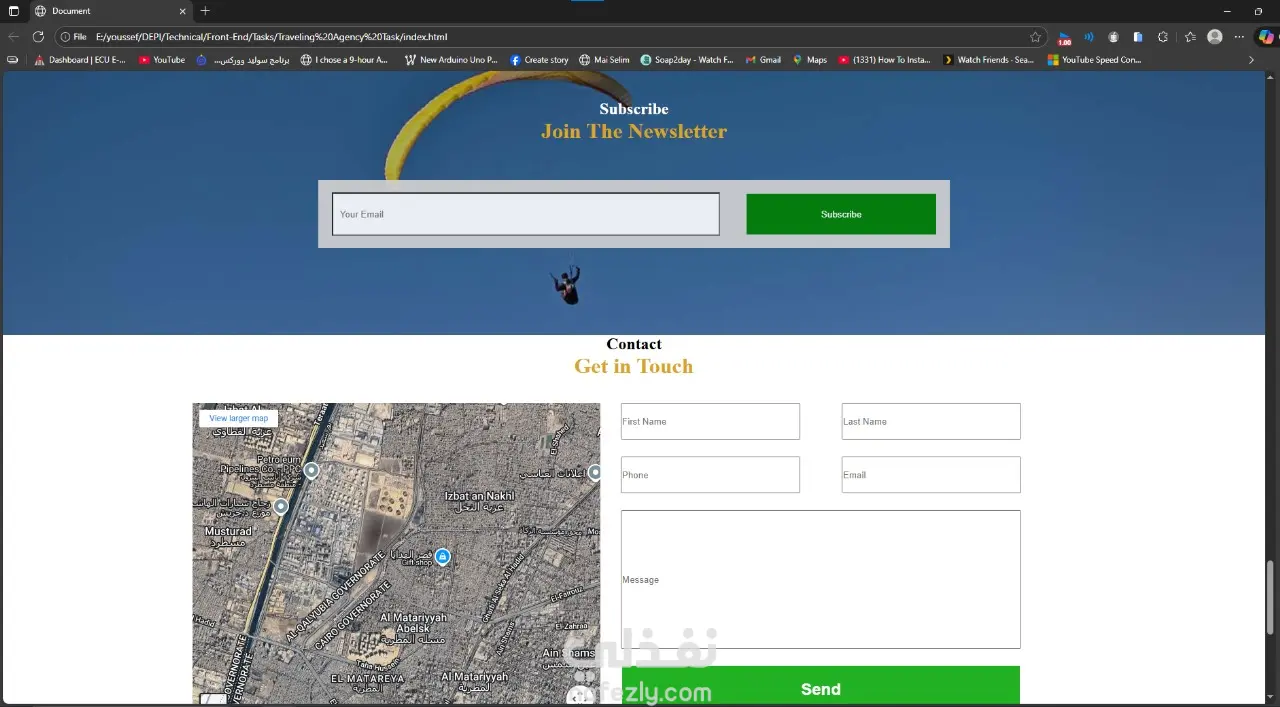
Task: Open the Copilot sidebar icon
Action: click(x=1266, y=37)
